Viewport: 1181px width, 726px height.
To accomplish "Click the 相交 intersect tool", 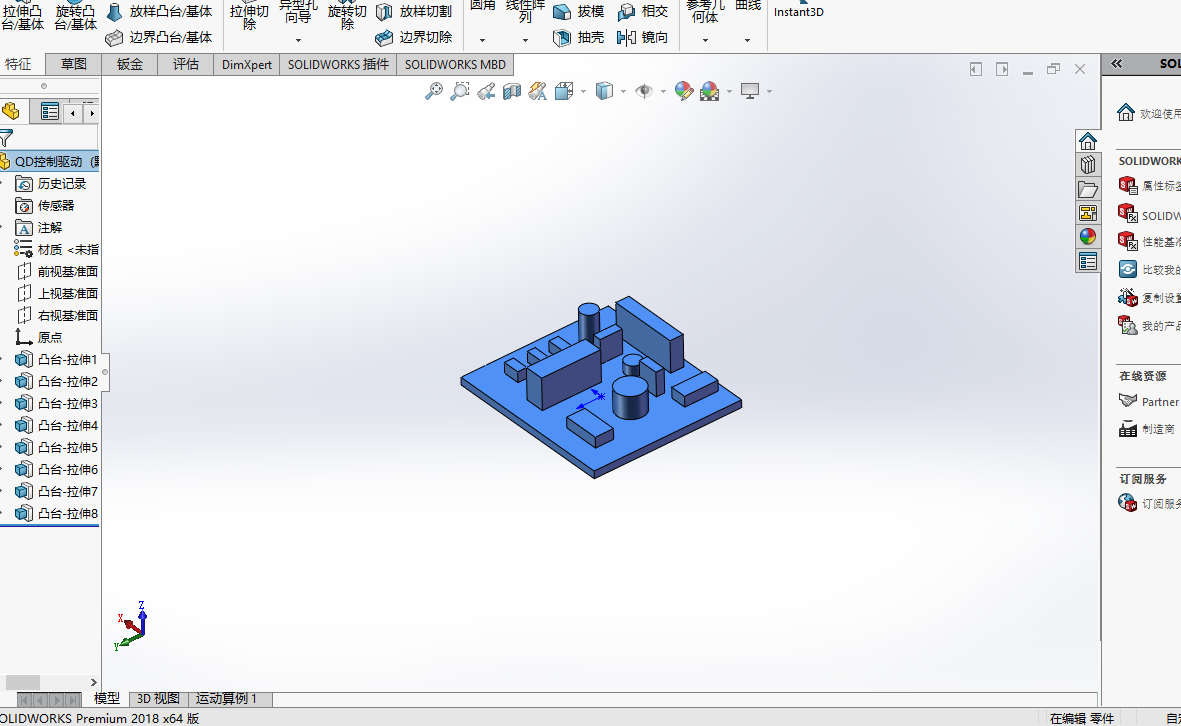I will (643, 12).
